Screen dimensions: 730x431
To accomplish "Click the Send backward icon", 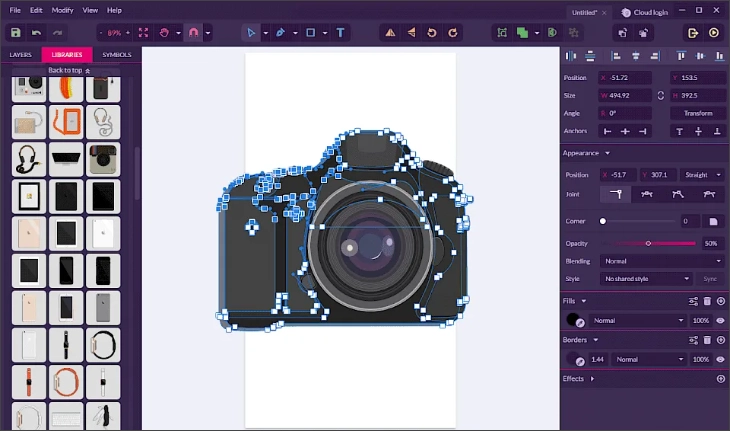I will click(643, 33).
